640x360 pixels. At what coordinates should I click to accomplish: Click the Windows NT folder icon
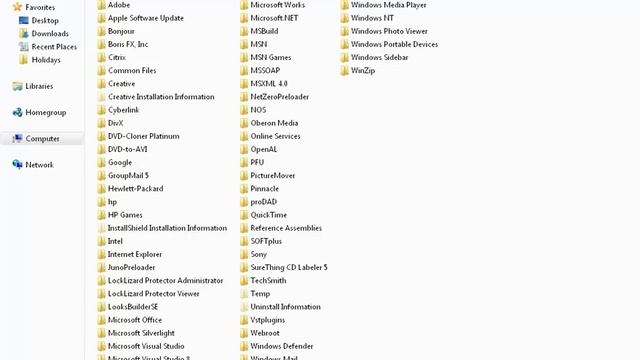(x=344, y=18)
